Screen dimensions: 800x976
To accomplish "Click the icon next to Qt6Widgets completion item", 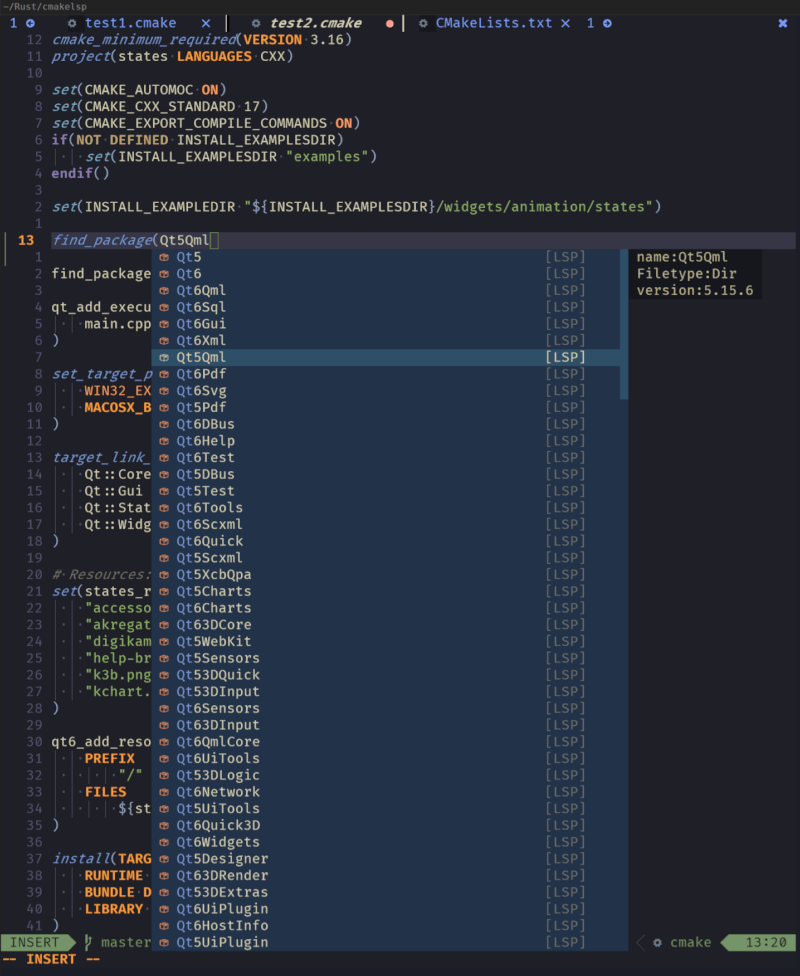I will point(162,841).
